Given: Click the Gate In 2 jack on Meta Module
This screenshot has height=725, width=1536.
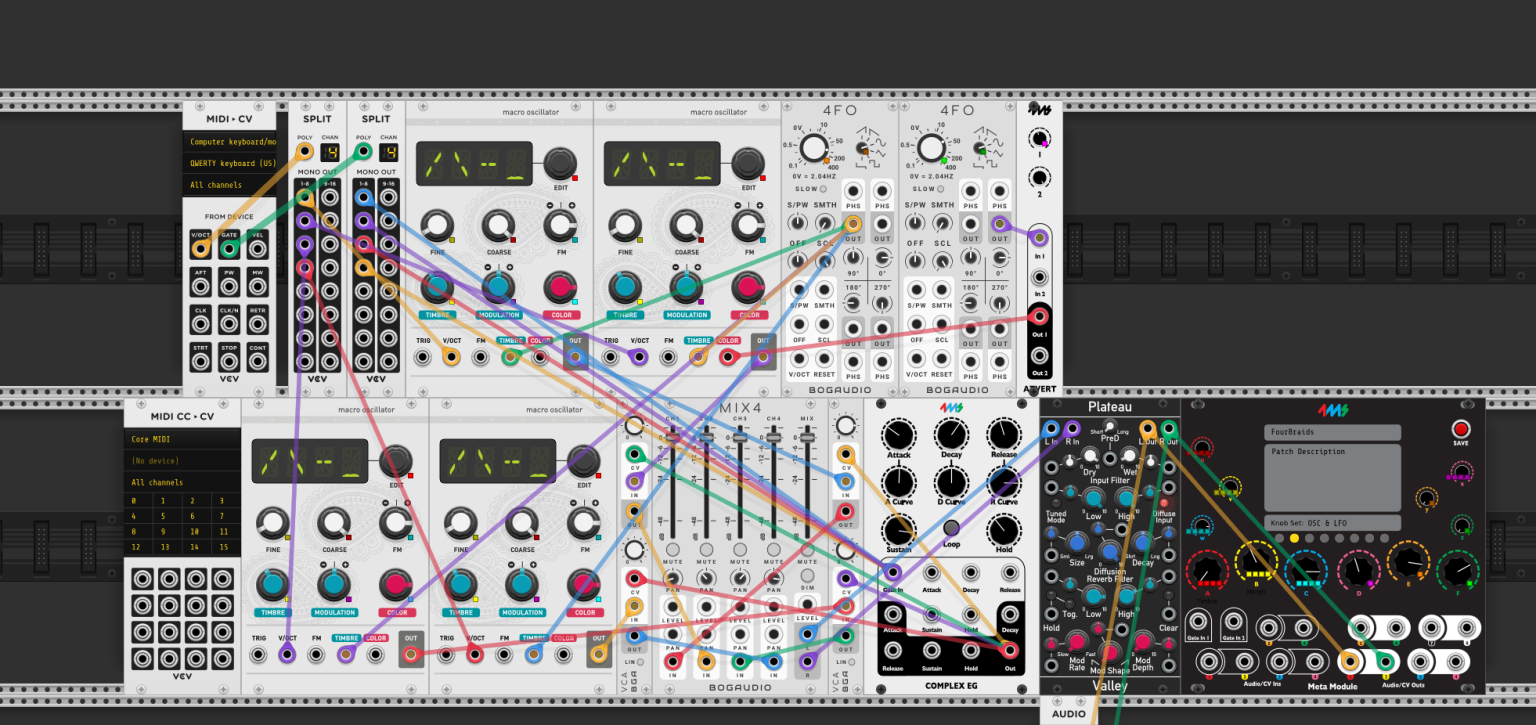Looking at the screenshot, I should [x=1235, y=620].
